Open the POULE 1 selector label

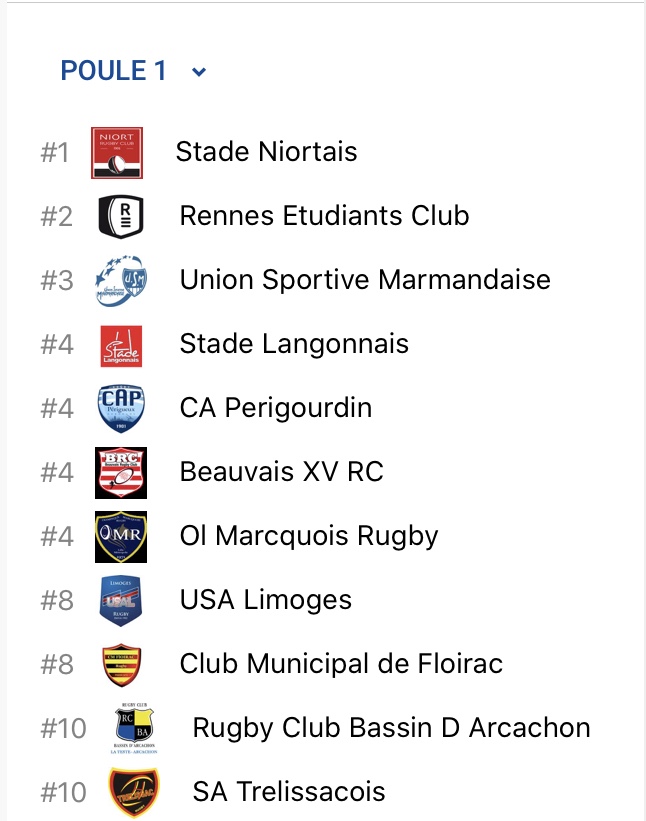(x=113, y=71)
